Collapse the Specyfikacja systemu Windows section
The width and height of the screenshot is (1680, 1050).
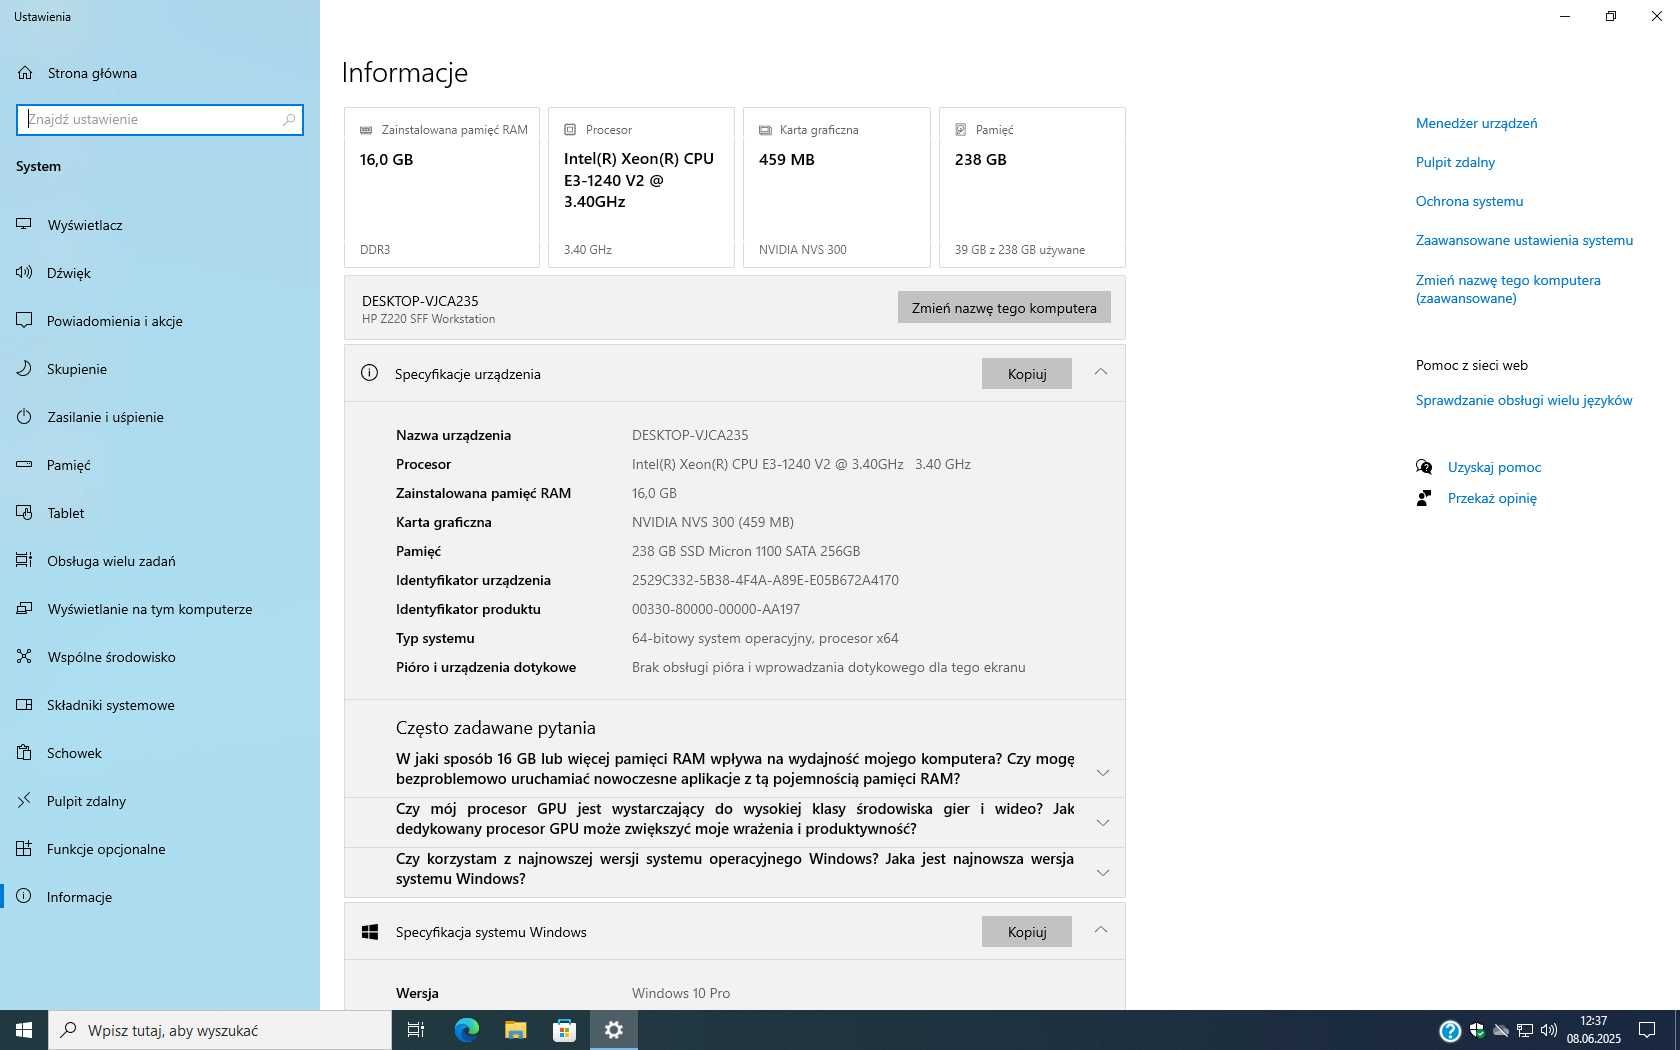[x=1101, y=930]
